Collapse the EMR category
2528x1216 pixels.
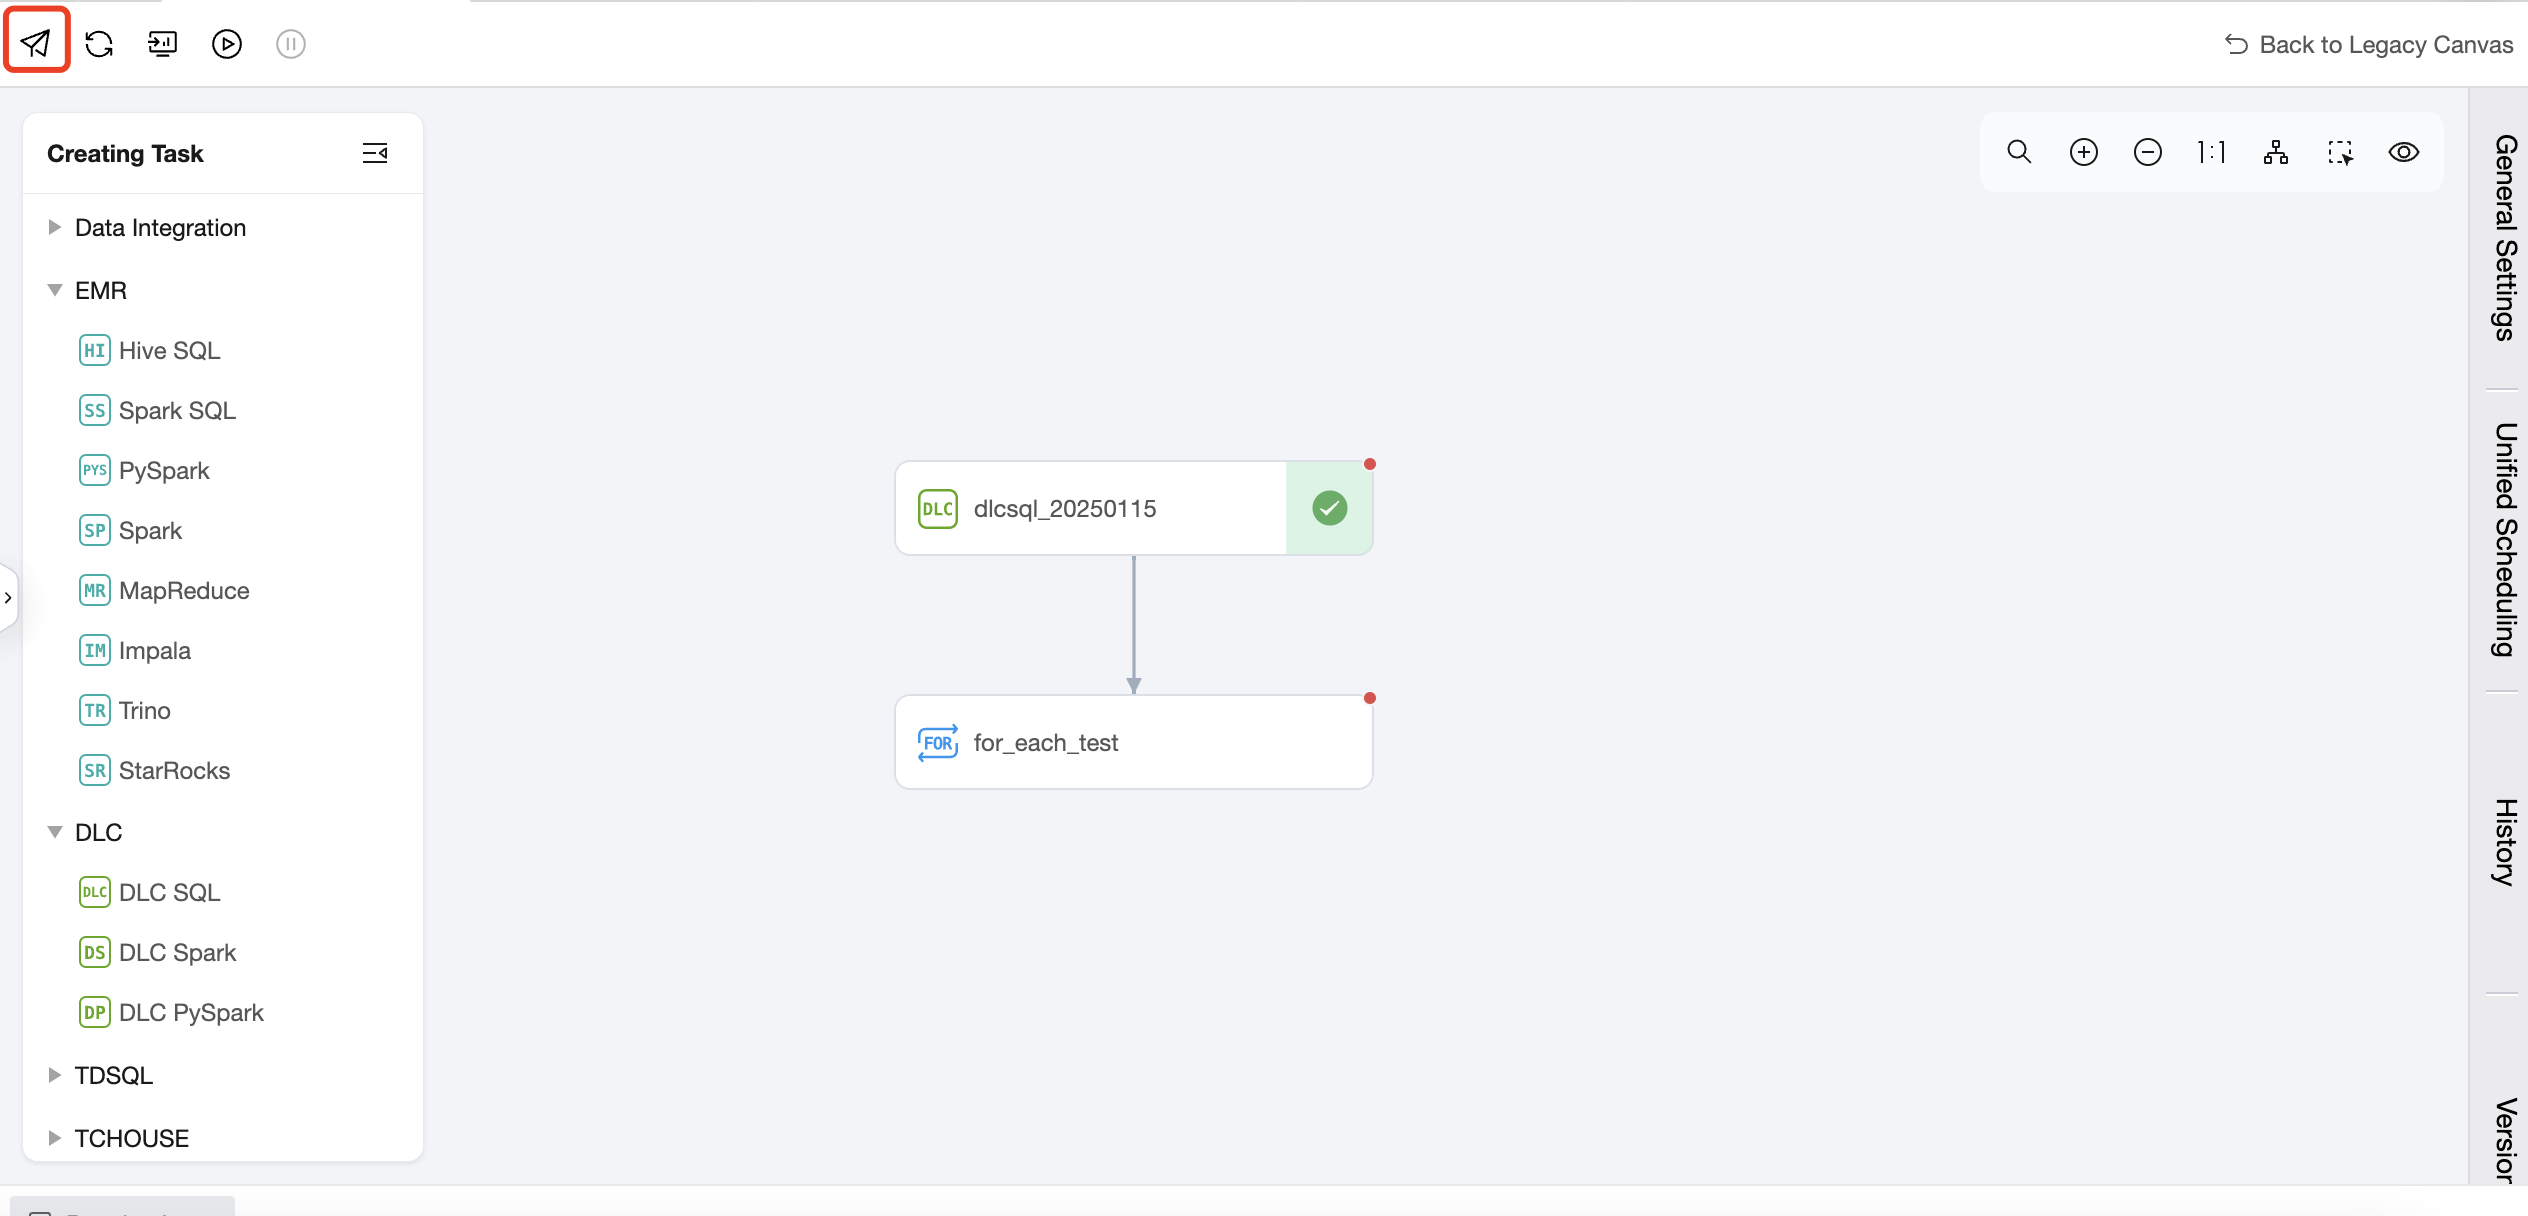(55, 291)
